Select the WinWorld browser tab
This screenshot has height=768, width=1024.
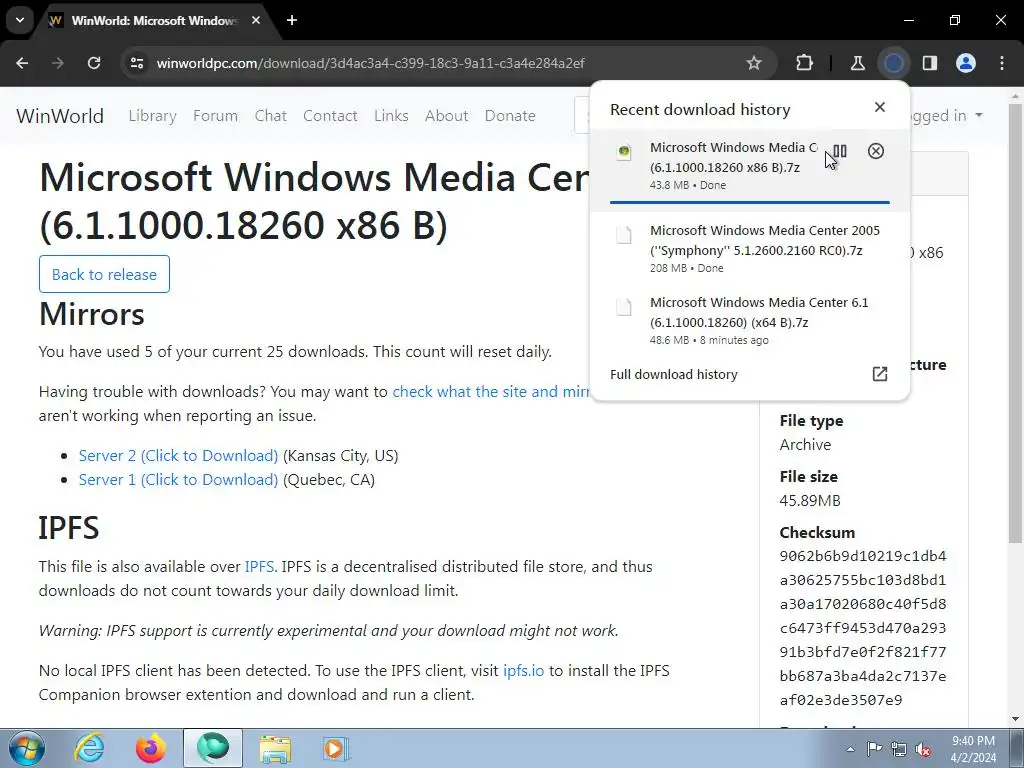[x=154, y=21]
